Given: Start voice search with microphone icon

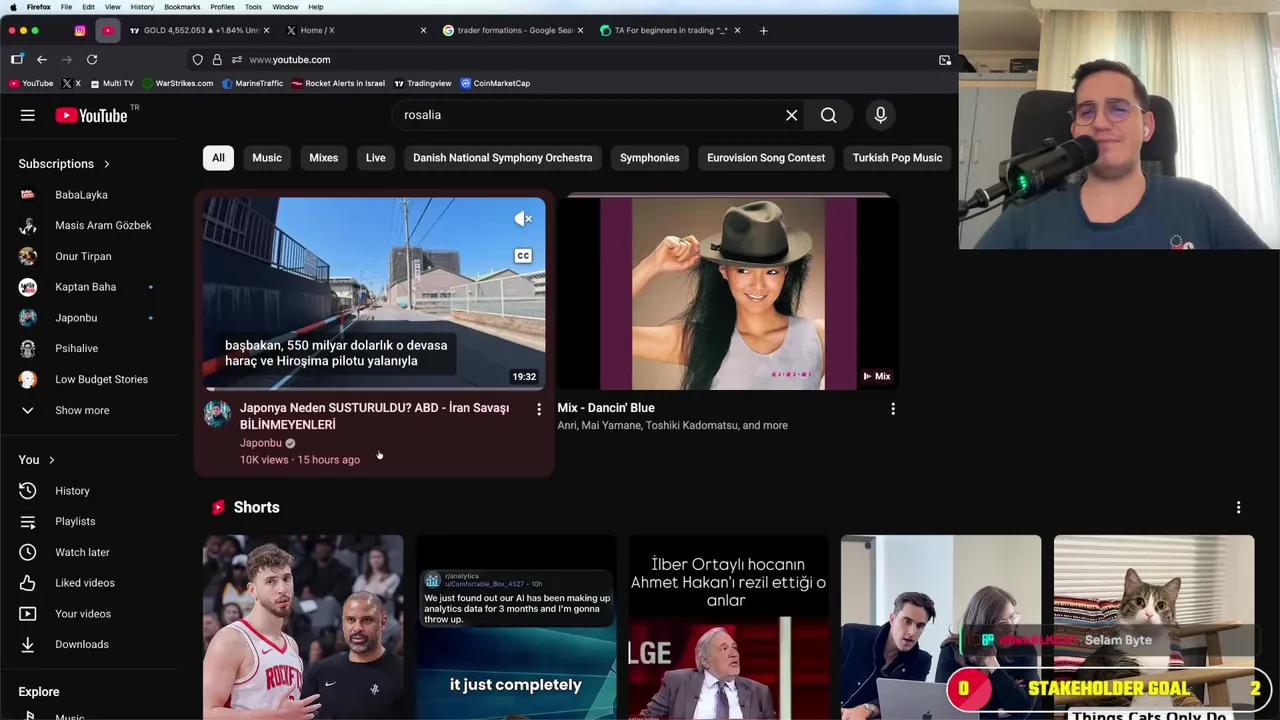Looking at the screenshot, I should (x=880, y=115).
